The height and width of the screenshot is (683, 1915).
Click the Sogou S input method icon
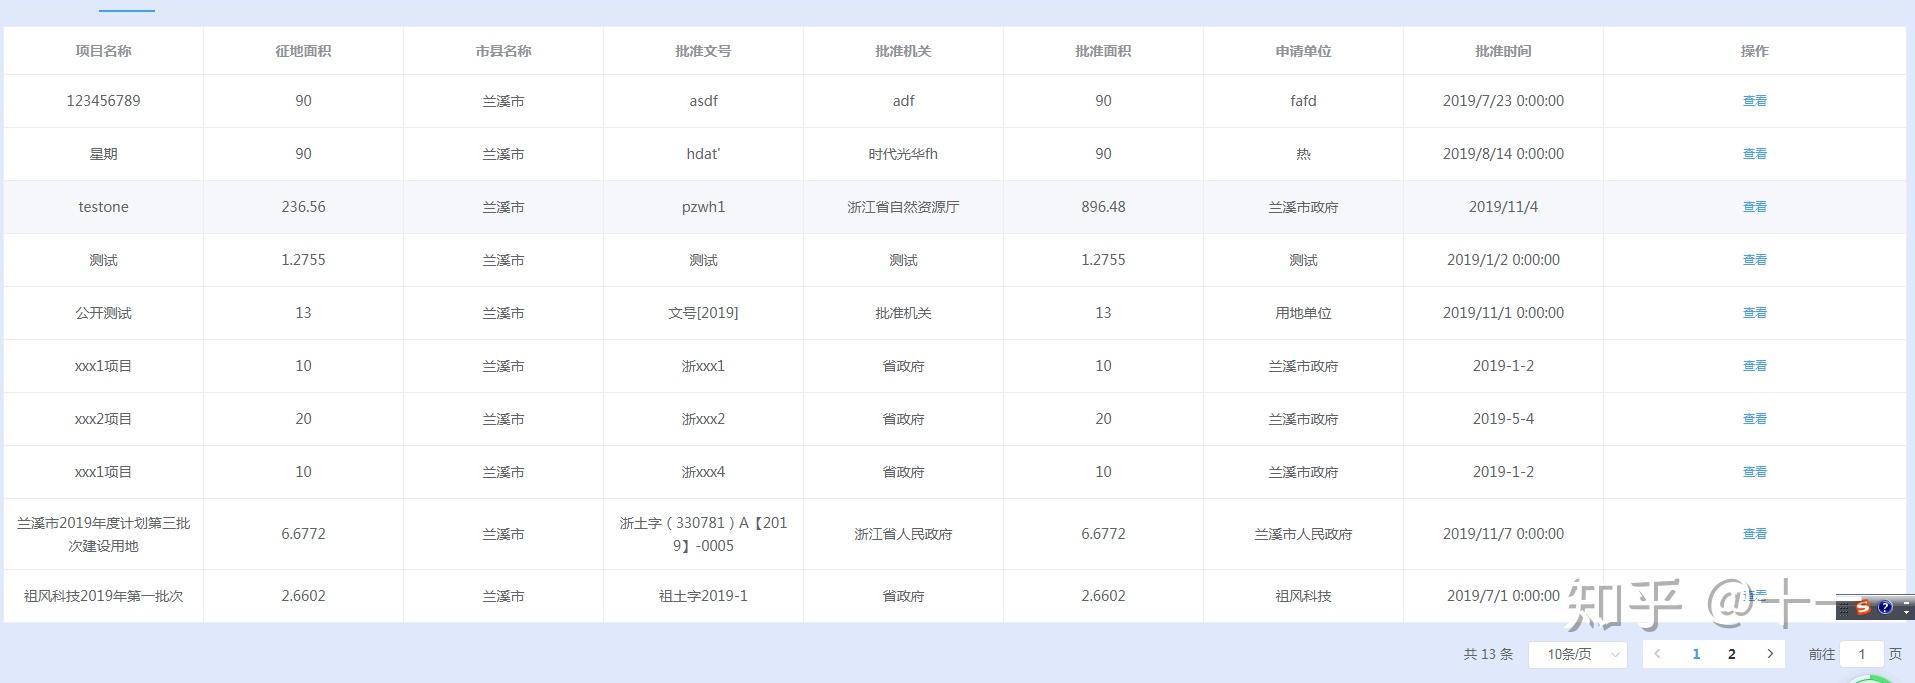1863,607
